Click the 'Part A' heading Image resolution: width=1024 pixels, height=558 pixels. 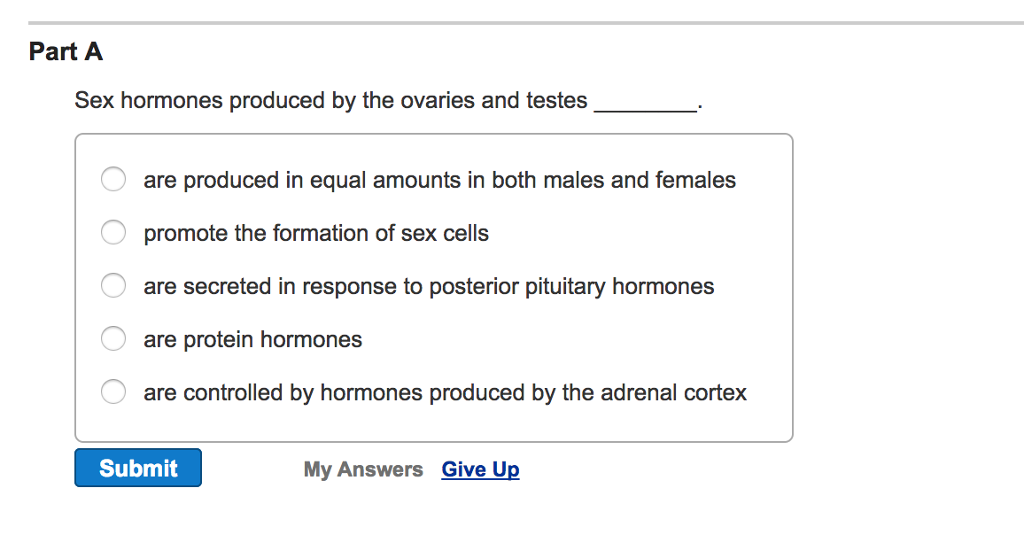click(66, 52)
